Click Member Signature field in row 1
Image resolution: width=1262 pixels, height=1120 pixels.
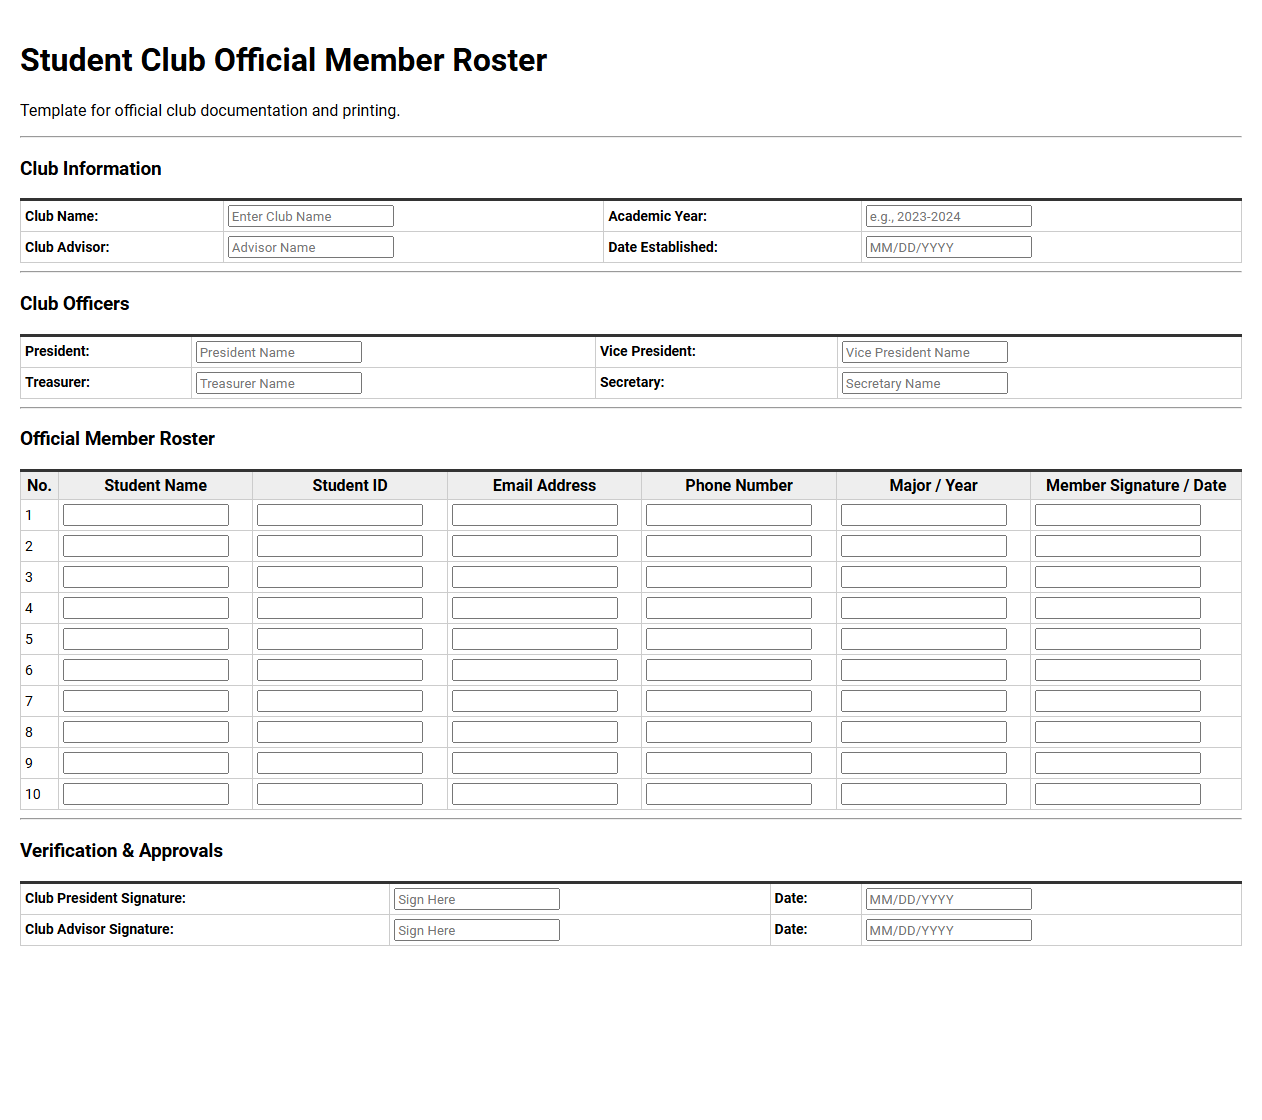(x=1118, y=515)
